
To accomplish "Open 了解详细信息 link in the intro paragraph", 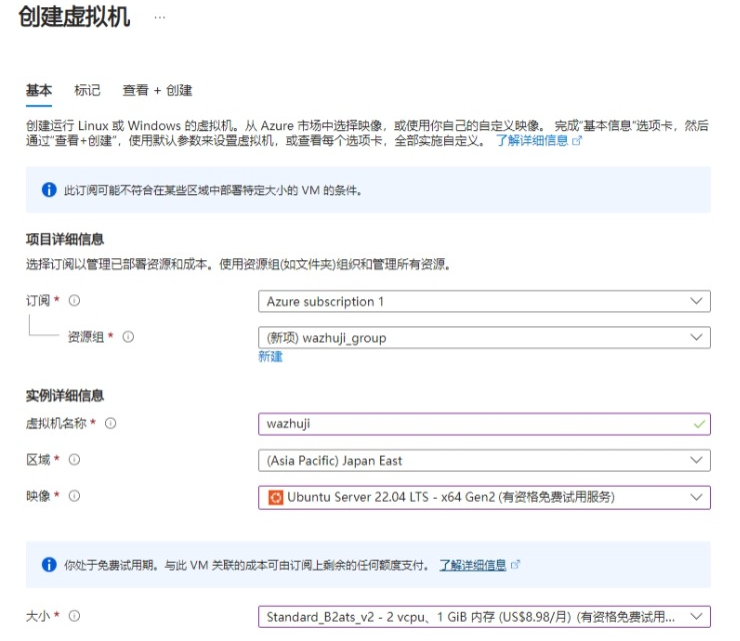I will [x=532, y=141].
